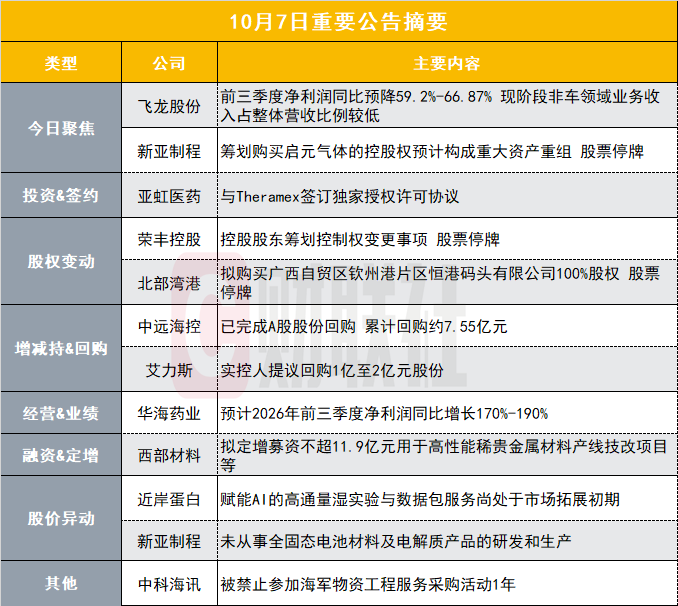Click the '增减持&回购' category cell
Viewport: 678px width, 606px height.
pos(61,348)
